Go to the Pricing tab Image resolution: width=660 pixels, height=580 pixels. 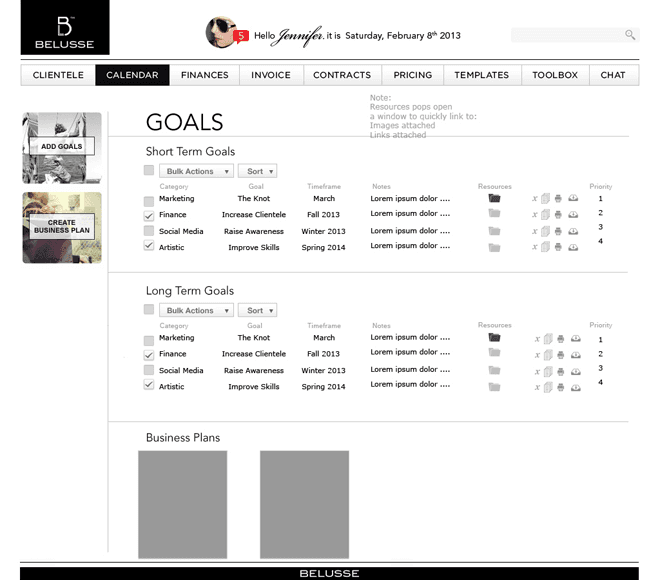412,75
